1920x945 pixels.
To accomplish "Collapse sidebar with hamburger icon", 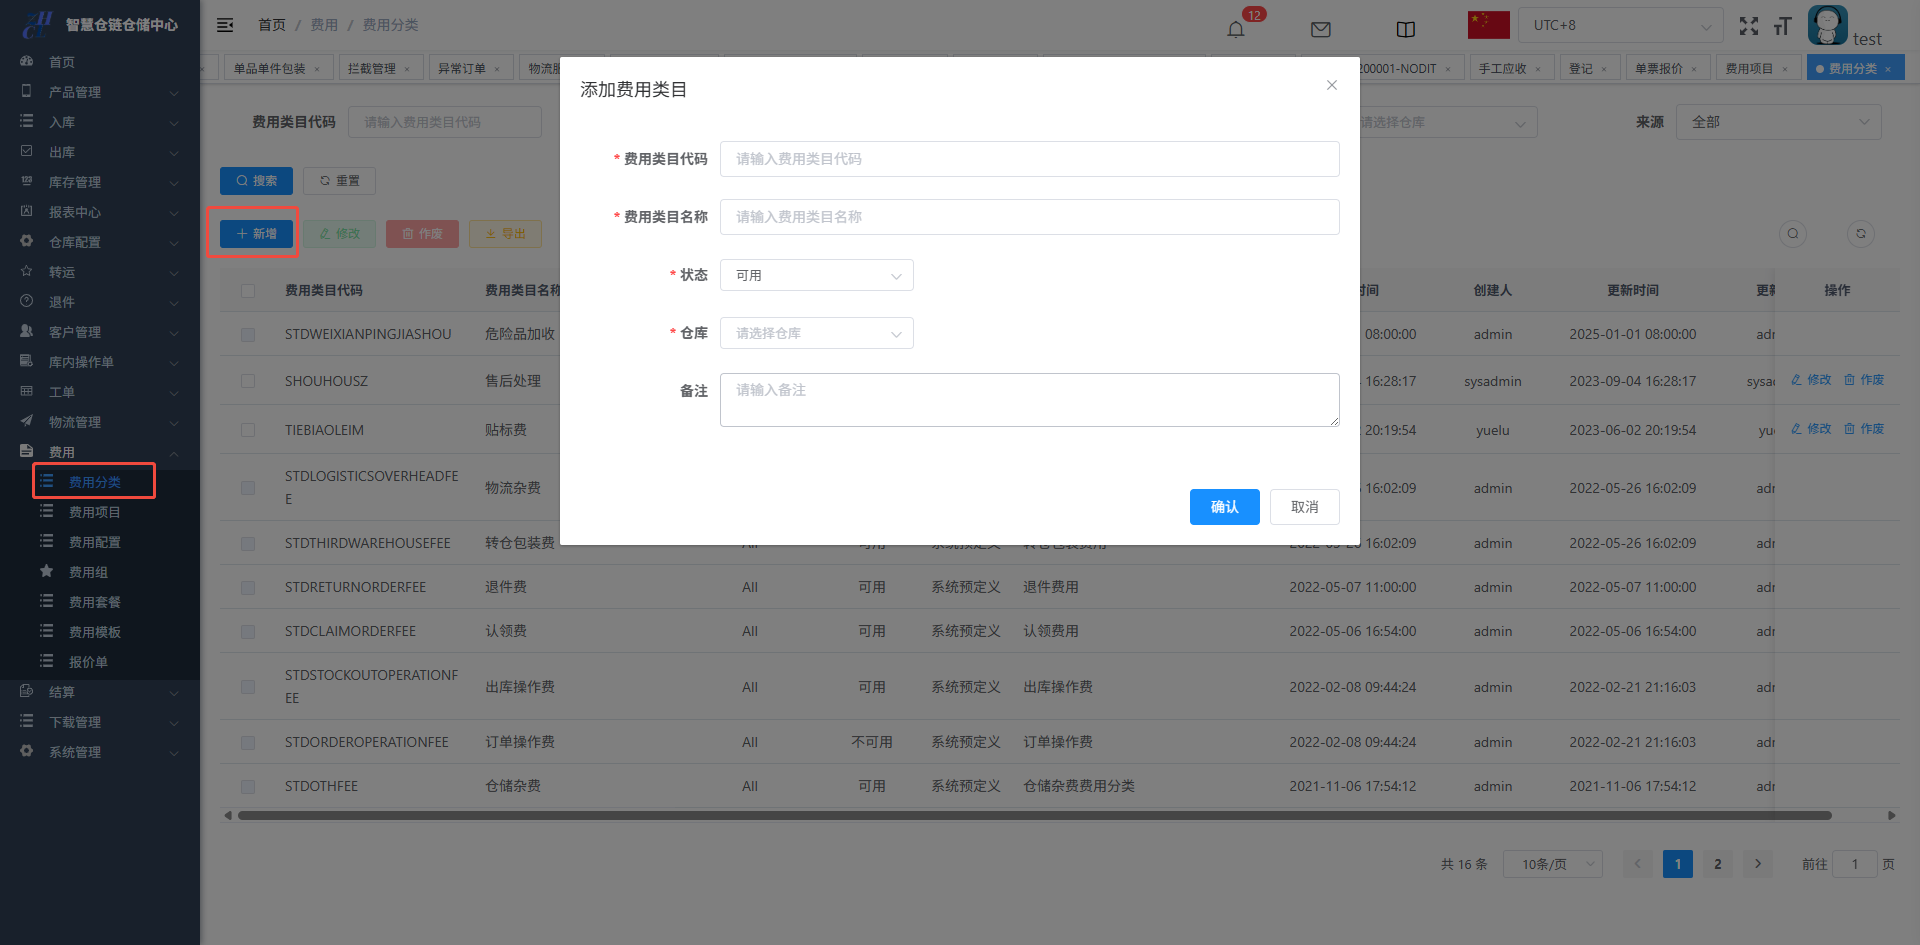I will click(x=225, y=25).
